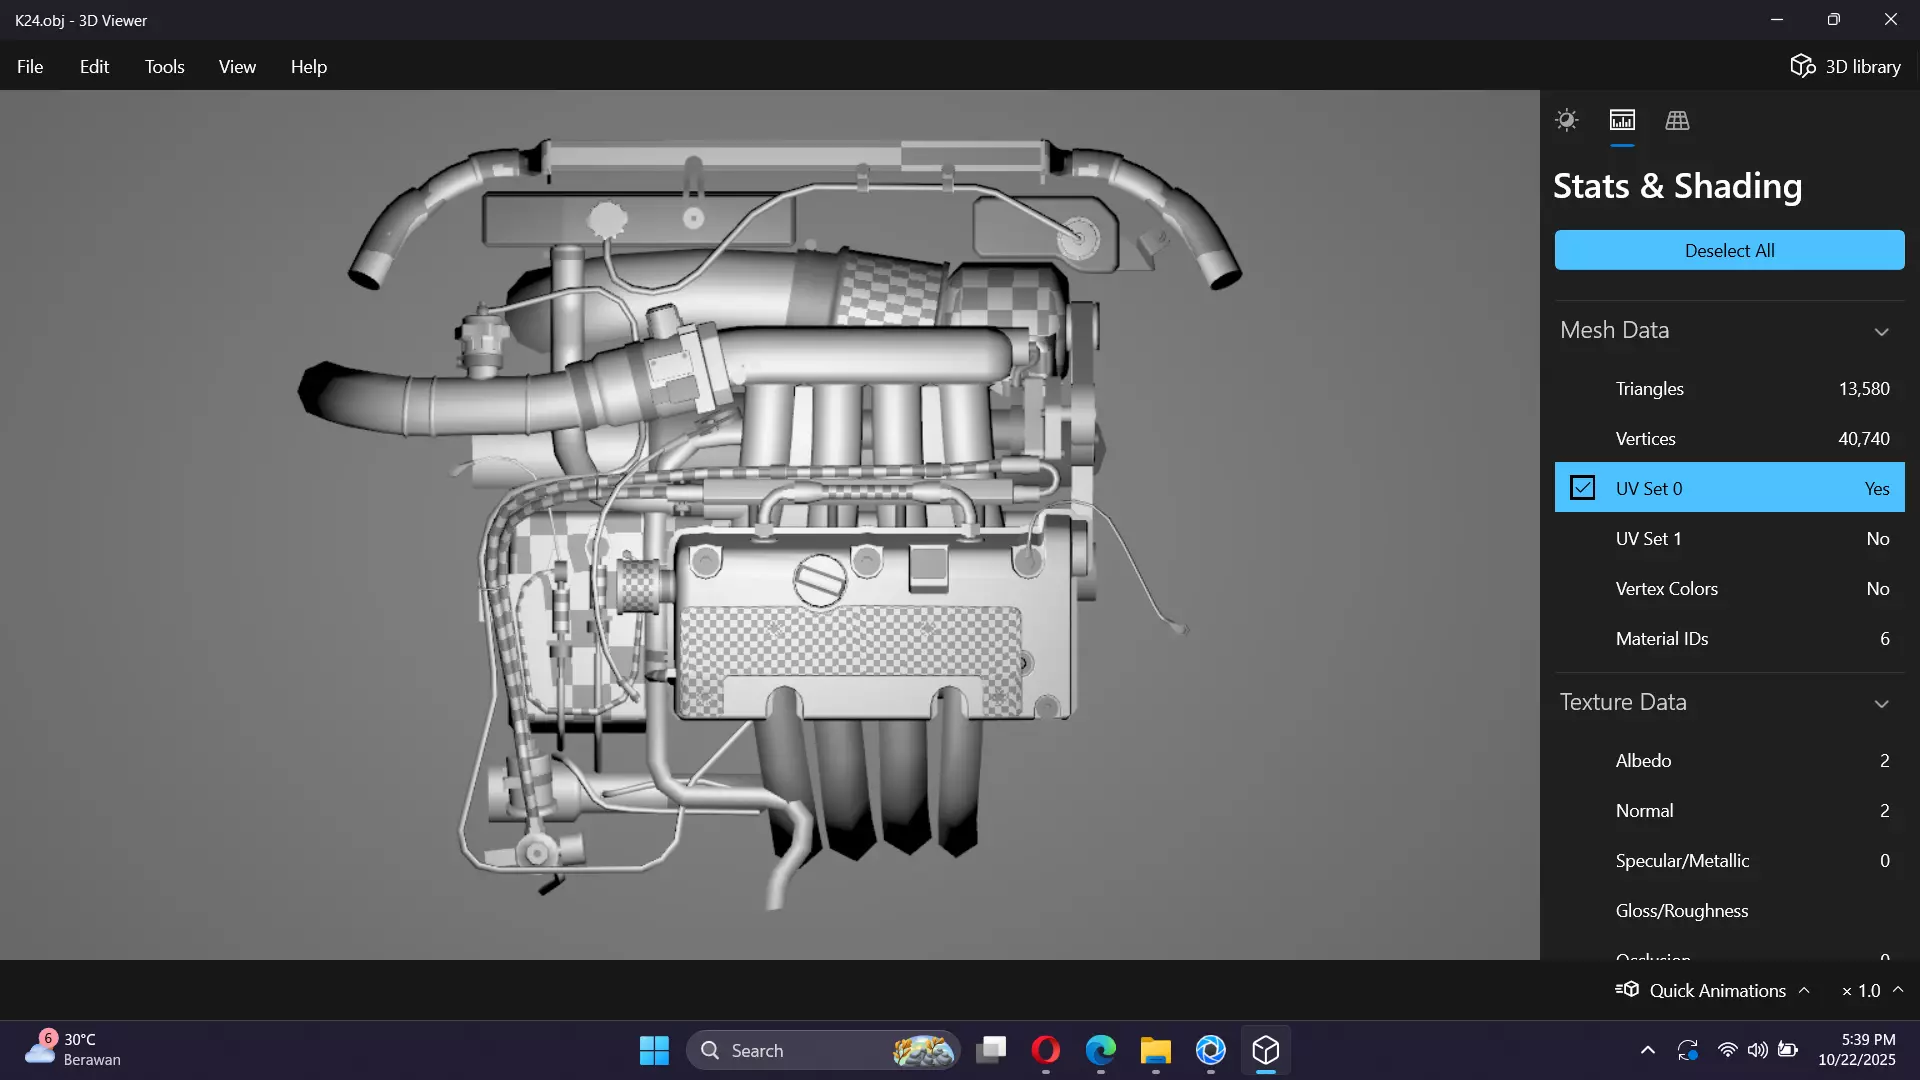Image resolution: width=1920 pixels, height=1080 pixels.
Task: Select the Triangles stat row
Action: [x=1729, y=388]
